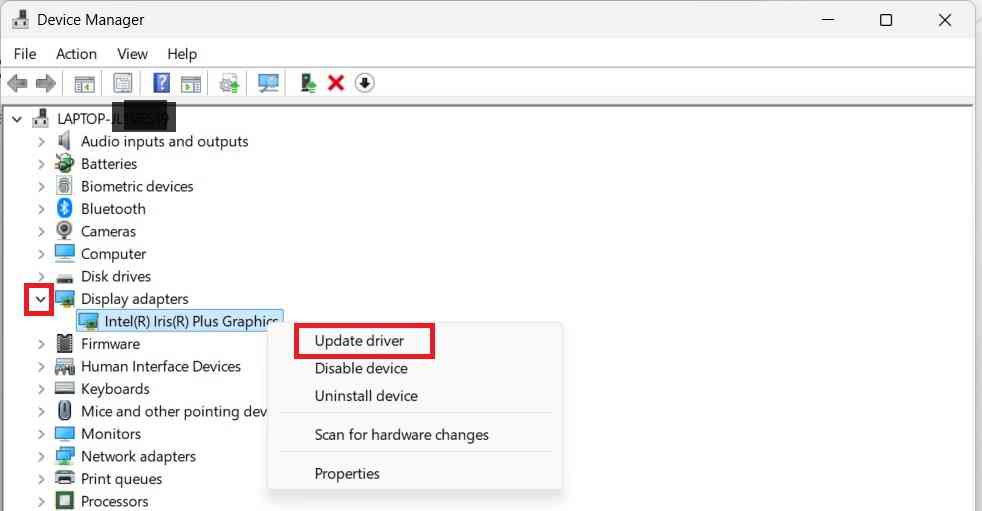Click the Disk drives icon

(x=65, y=277)
